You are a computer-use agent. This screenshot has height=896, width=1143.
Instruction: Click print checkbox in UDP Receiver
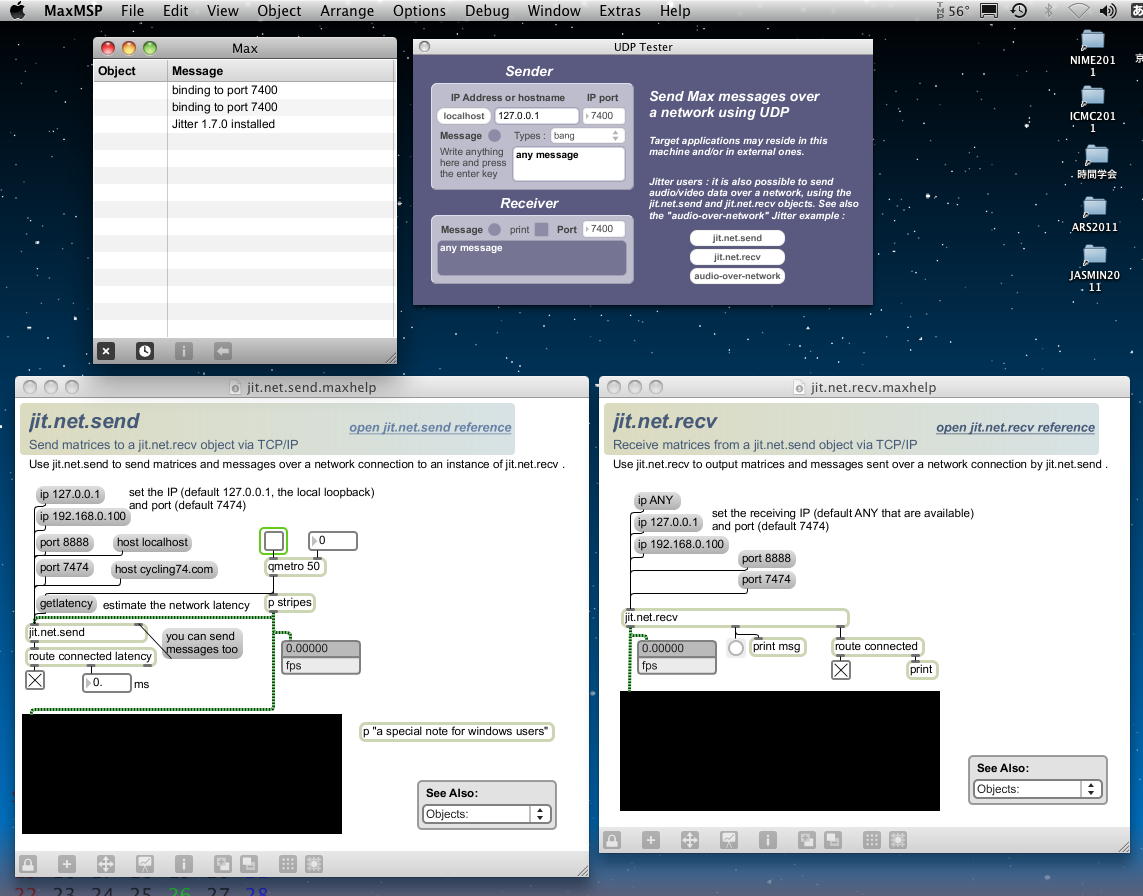(541, 229)
